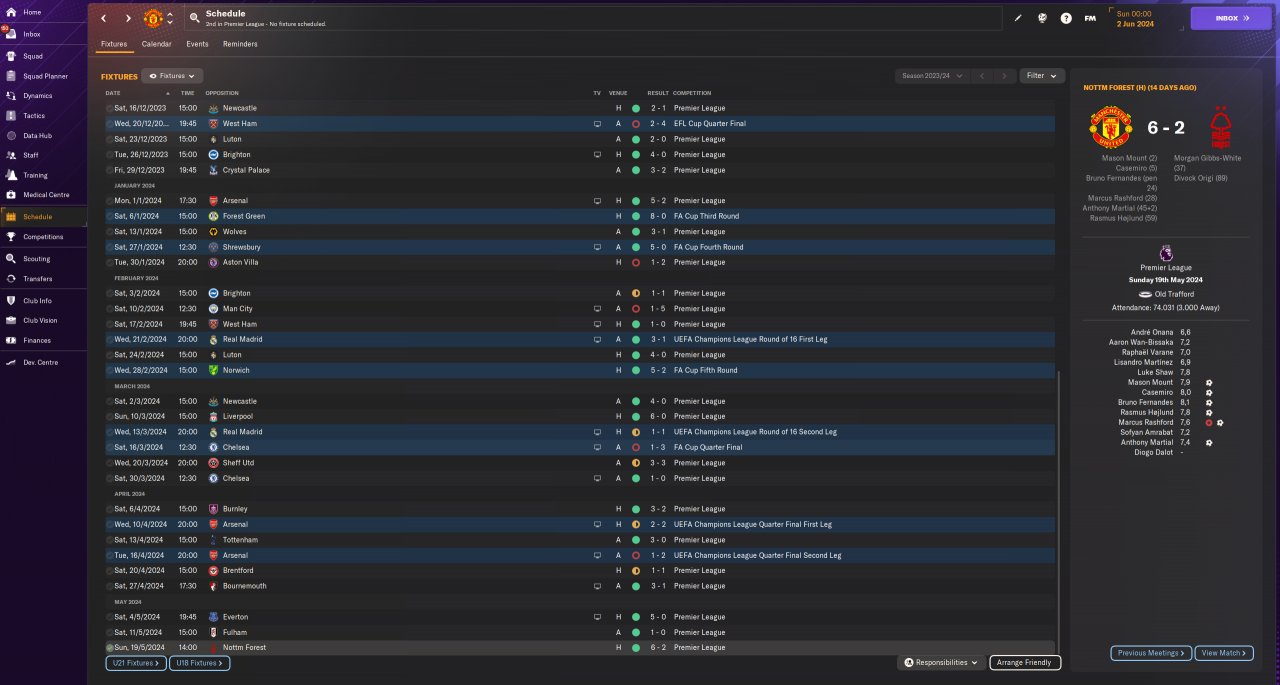
Task: Go forward with the right arrow
Action: (x=128, y=18)
